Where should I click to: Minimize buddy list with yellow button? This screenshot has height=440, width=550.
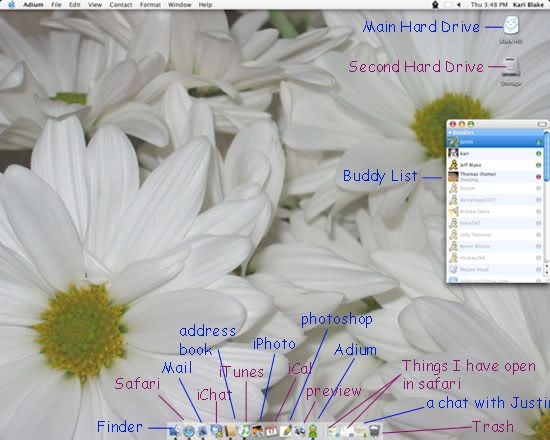click(x=462, y=124)
